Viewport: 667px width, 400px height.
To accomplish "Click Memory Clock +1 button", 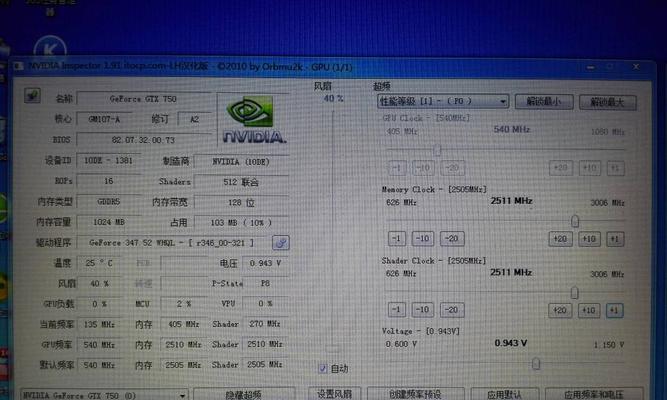I will point(615,239).
